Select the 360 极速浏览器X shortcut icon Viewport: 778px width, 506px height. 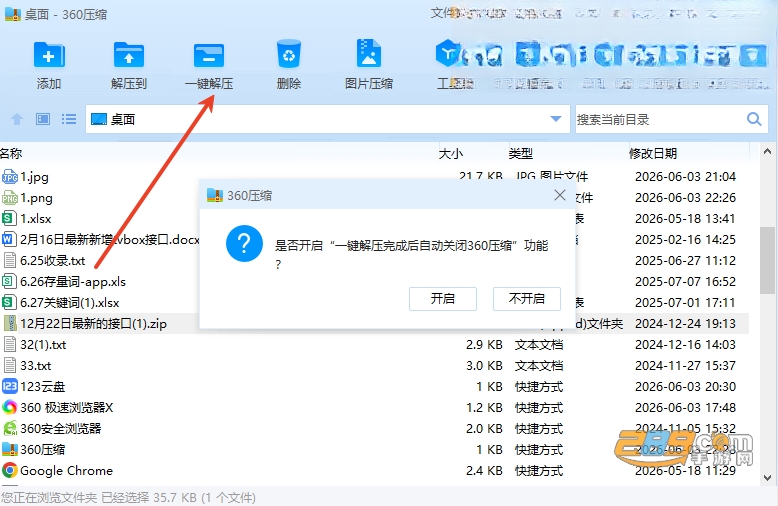pos(10,407)
